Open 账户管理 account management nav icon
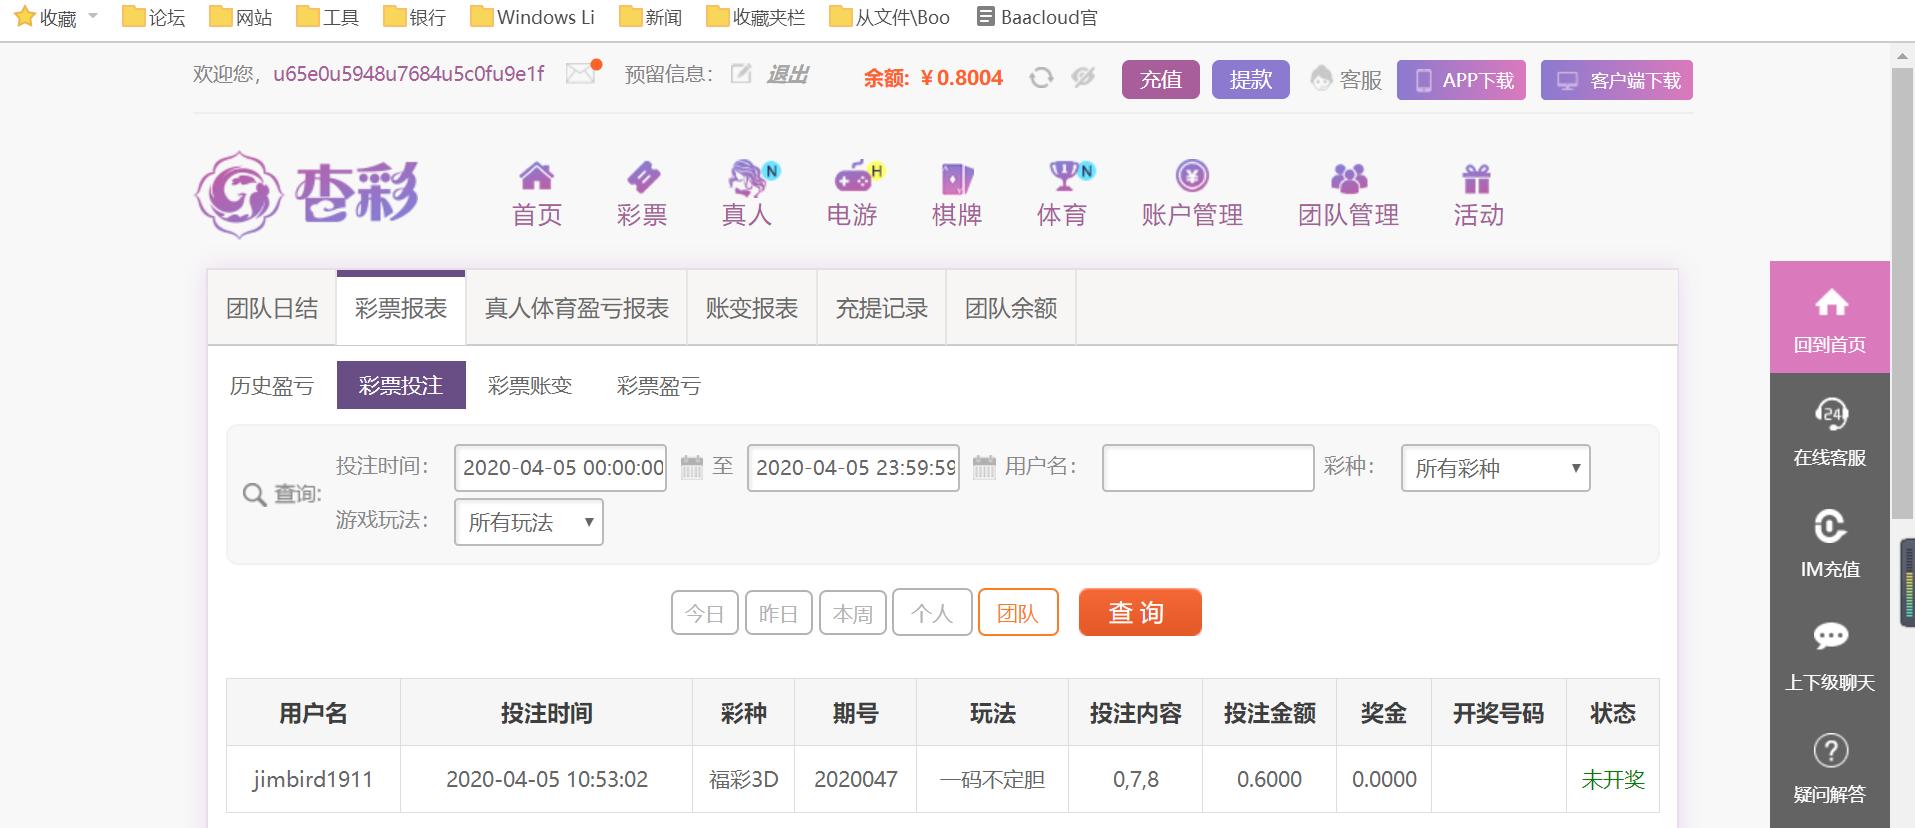 point(1192,176)
